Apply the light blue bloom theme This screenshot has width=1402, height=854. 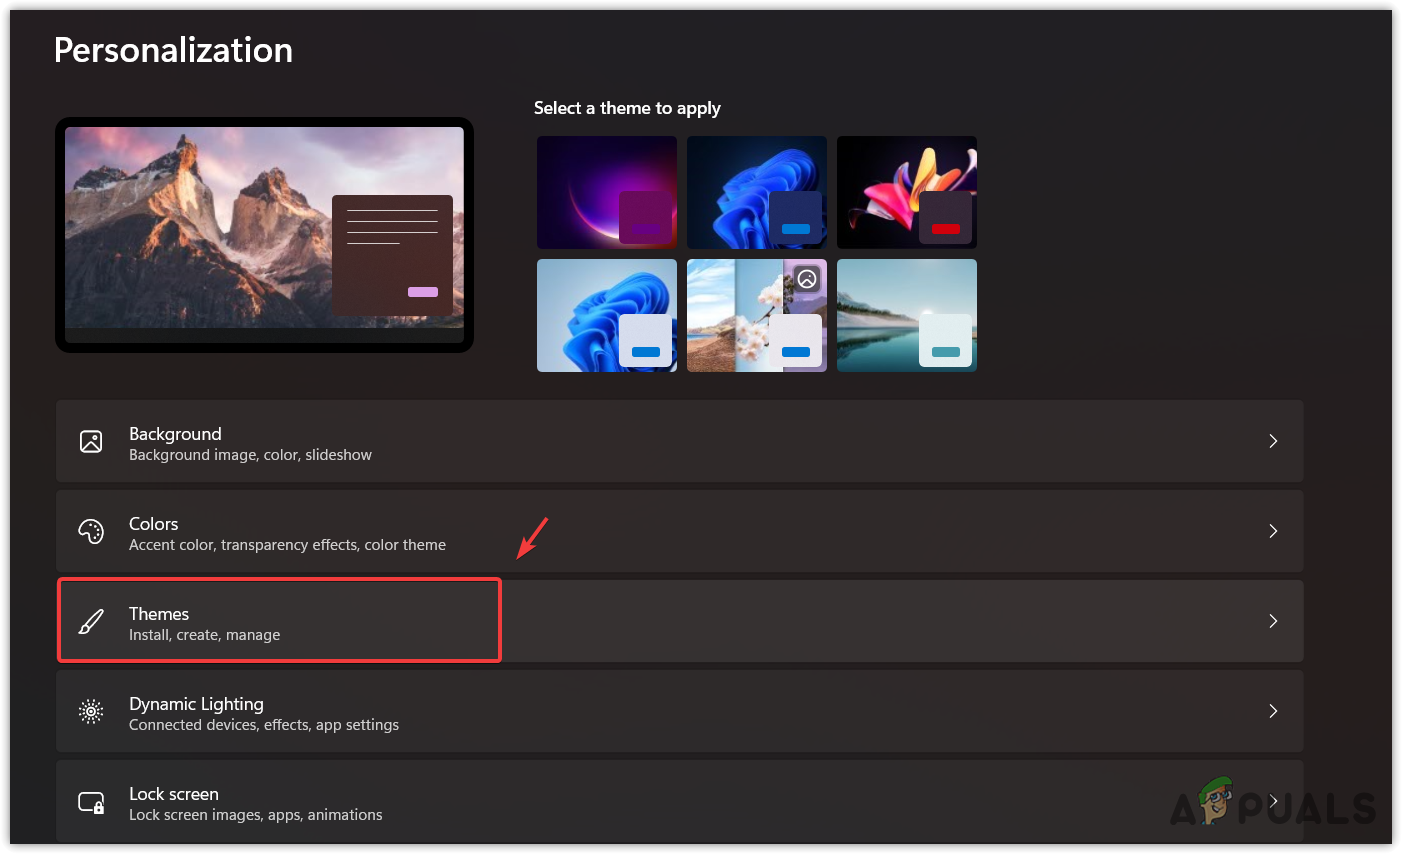[607, 315]
